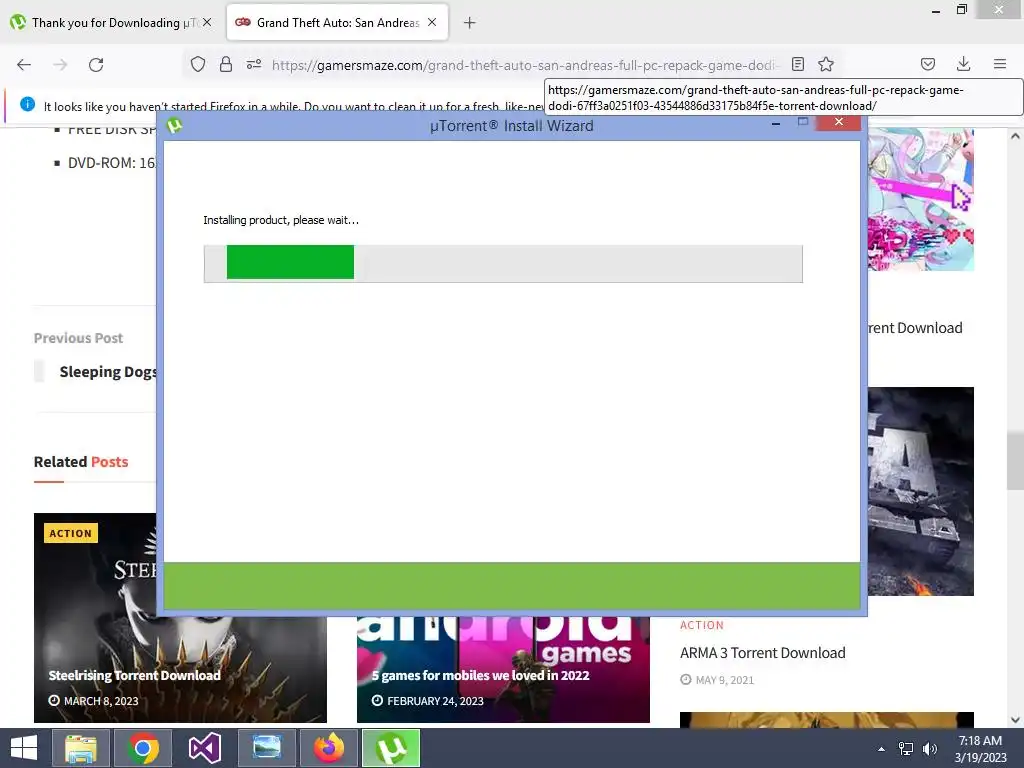The width and height of the screenshot is (1024, 768).
Task: Open Save to Pocket icon
Action: coord(928,64)
